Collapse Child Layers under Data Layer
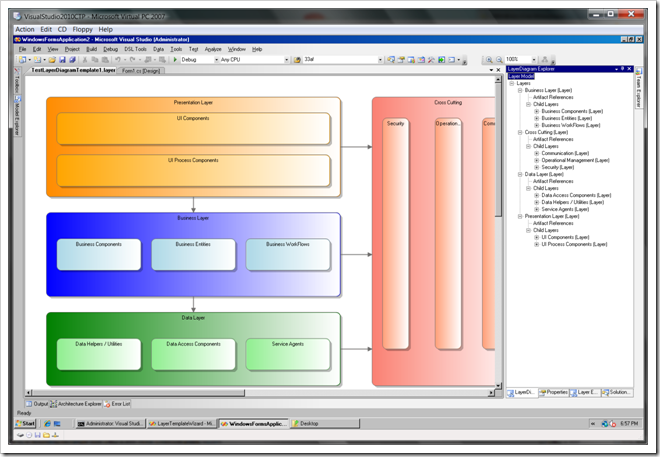Image resolution: width=660 pixels, height=457 pixels. pos(528,188)
